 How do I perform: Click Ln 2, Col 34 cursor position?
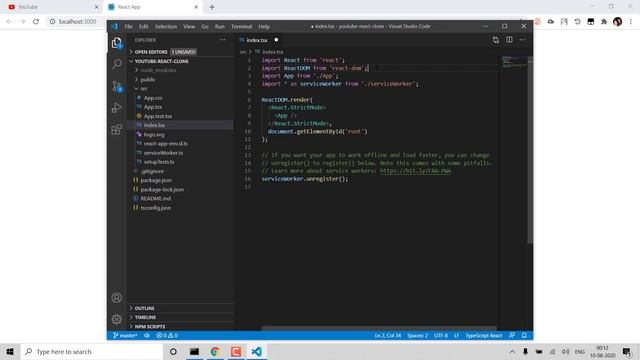[x=388, y=336]
